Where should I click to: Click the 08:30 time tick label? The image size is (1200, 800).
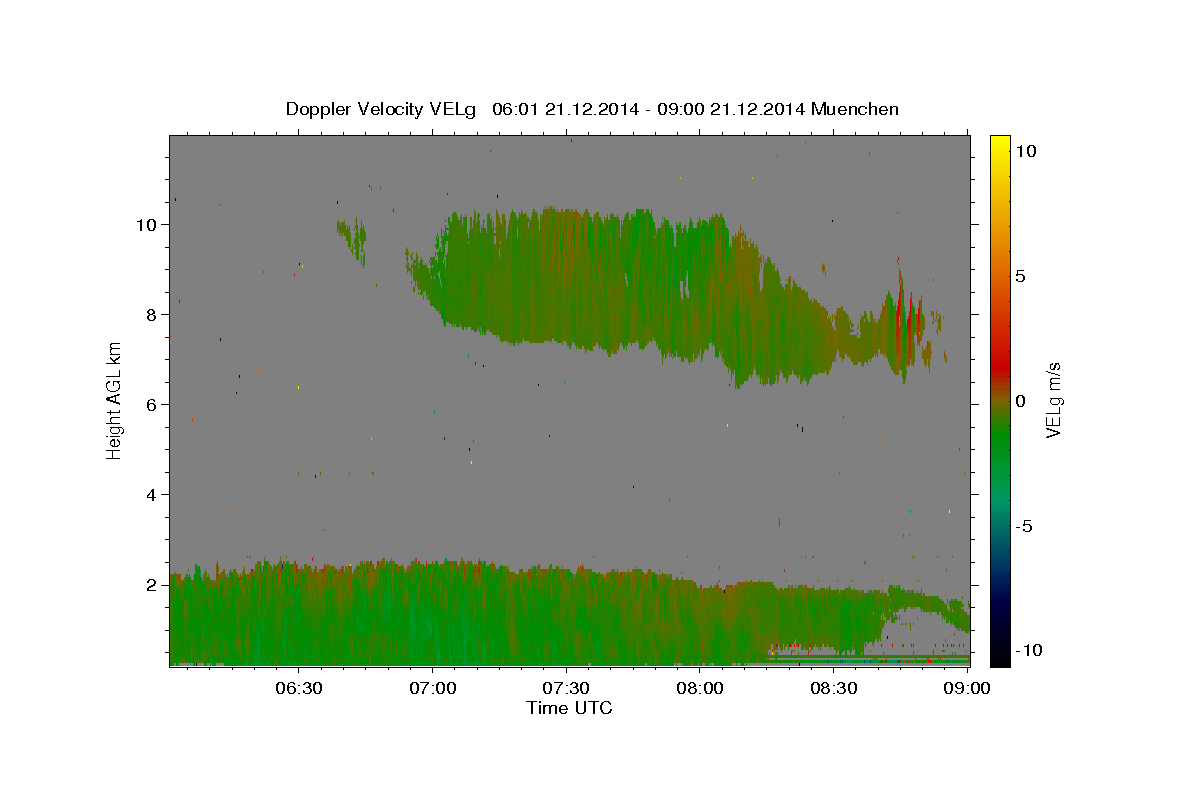coord(835,689)
